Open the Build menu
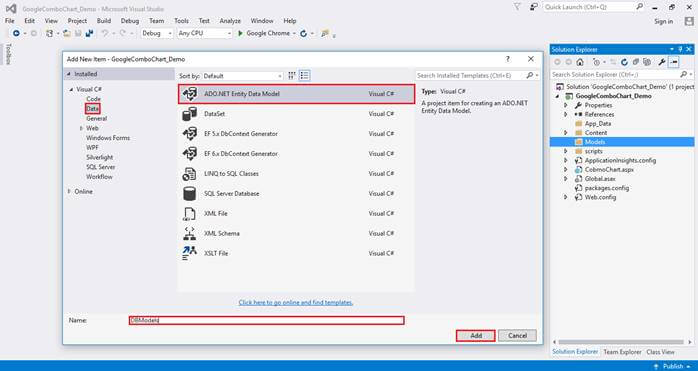 [104, 21]
